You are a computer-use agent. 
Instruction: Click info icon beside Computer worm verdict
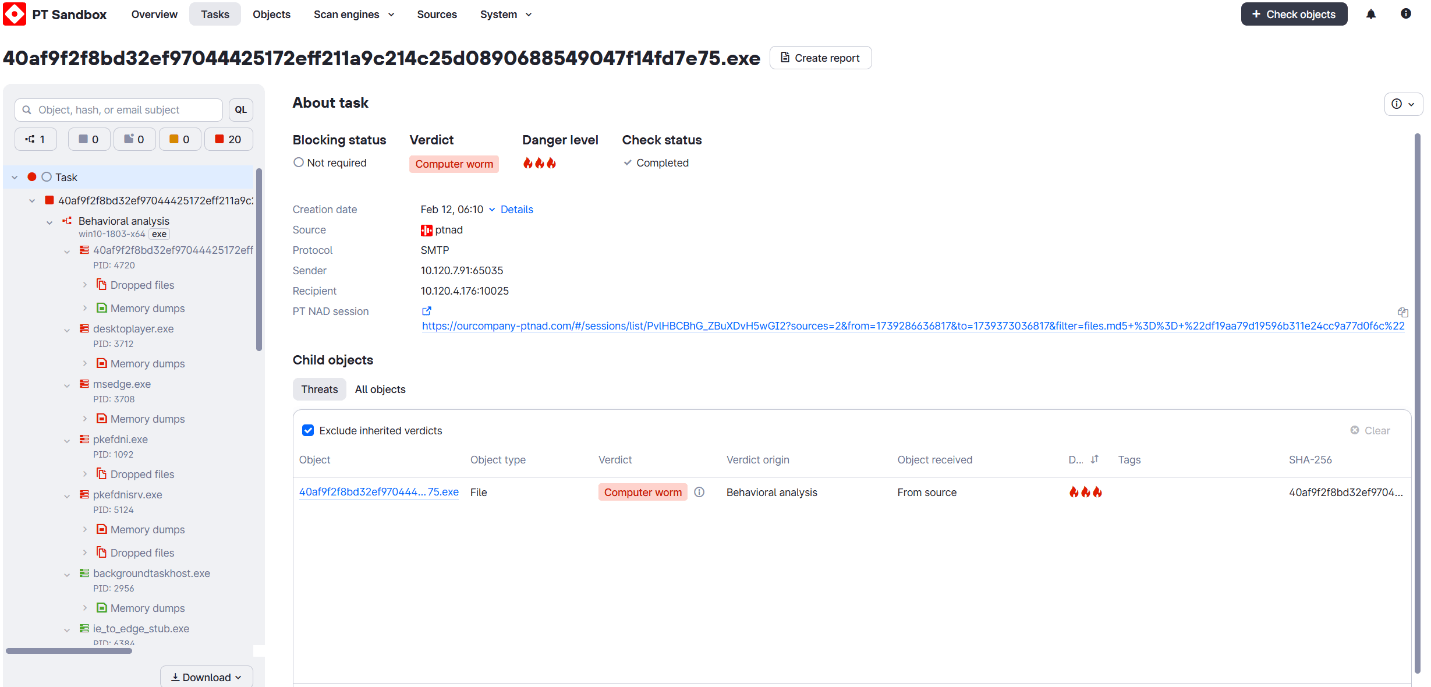[x=699, y=492]
